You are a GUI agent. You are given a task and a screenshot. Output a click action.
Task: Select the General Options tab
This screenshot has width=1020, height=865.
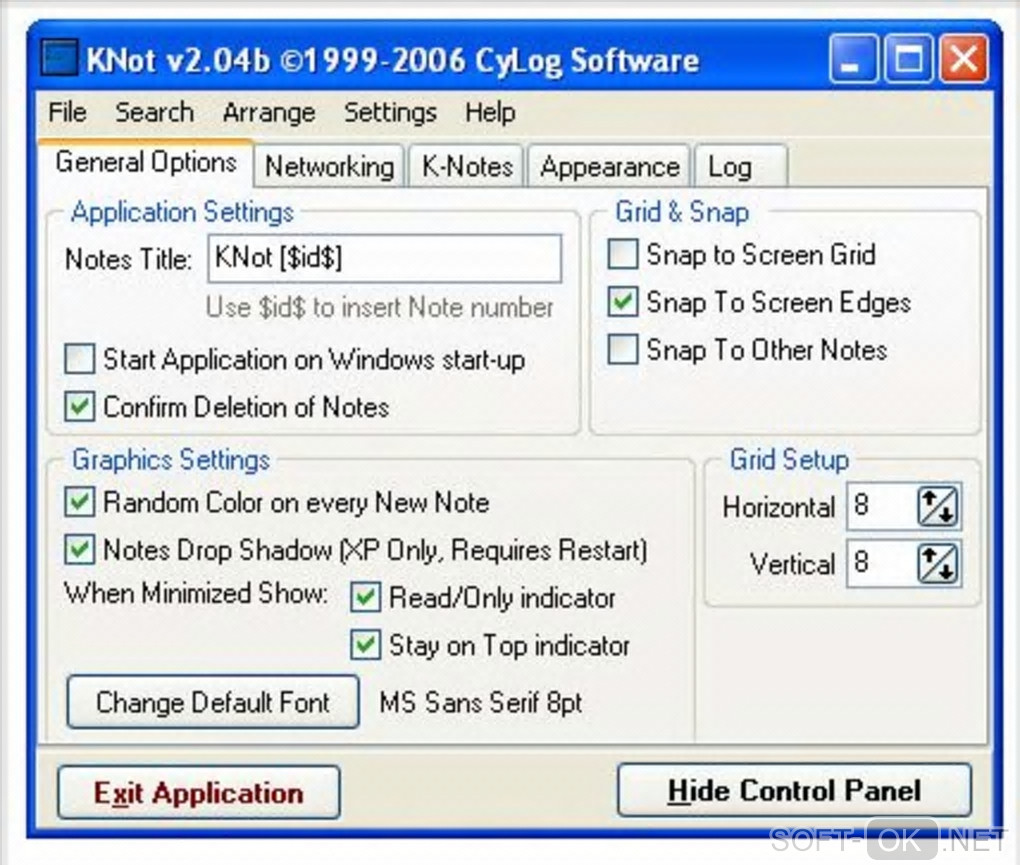146,163
